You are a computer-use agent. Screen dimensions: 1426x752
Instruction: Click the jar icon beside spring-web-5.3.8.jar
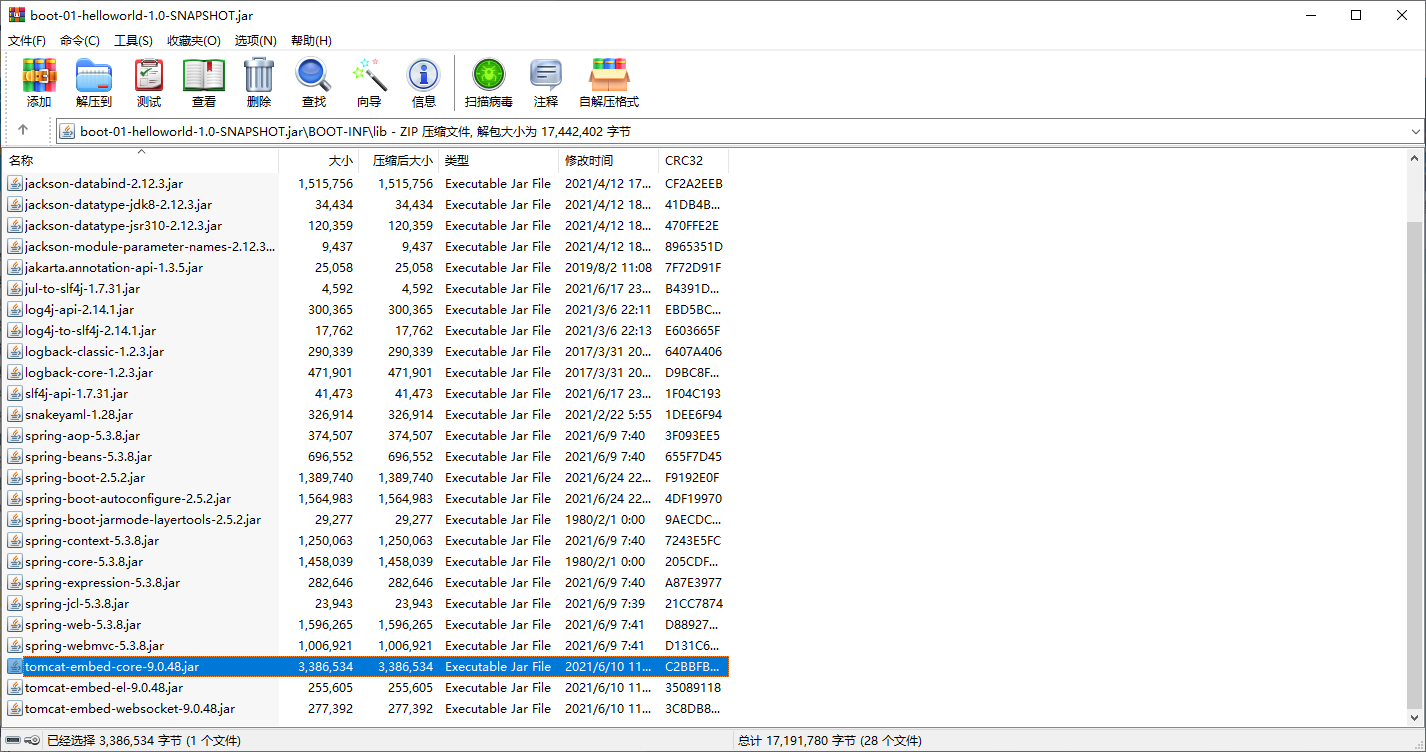[x=15, y=624]
